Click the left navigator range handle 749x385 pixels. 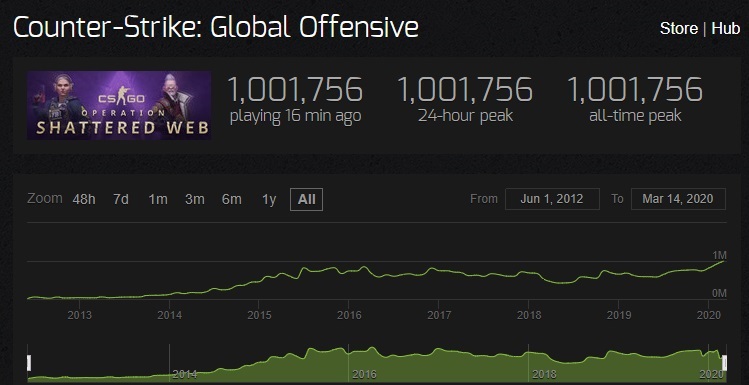point(29,363)
